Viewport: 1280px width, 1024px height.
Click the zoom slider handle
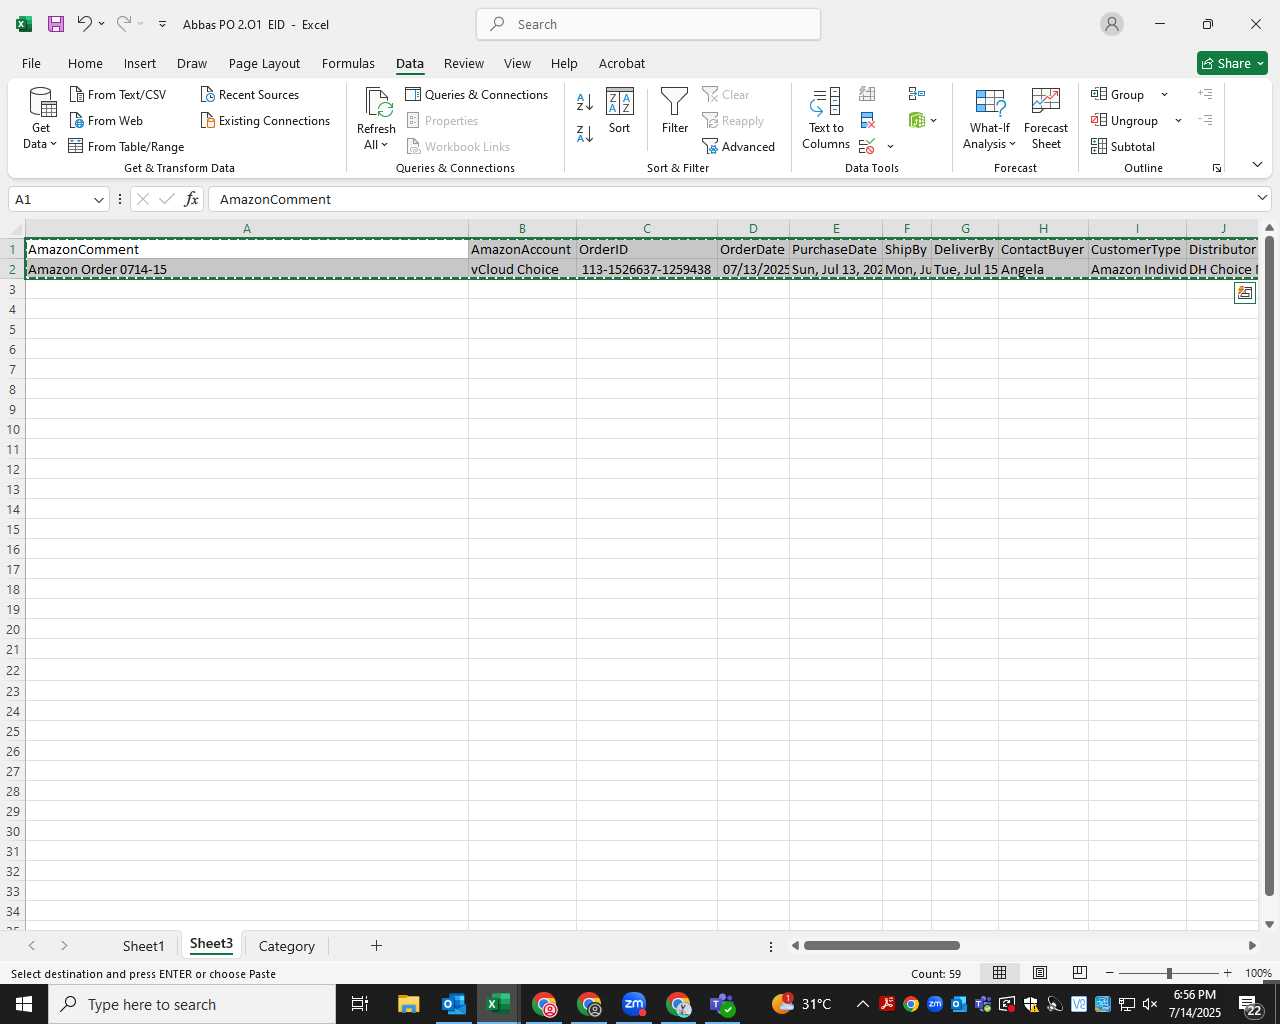[1169, 973]
